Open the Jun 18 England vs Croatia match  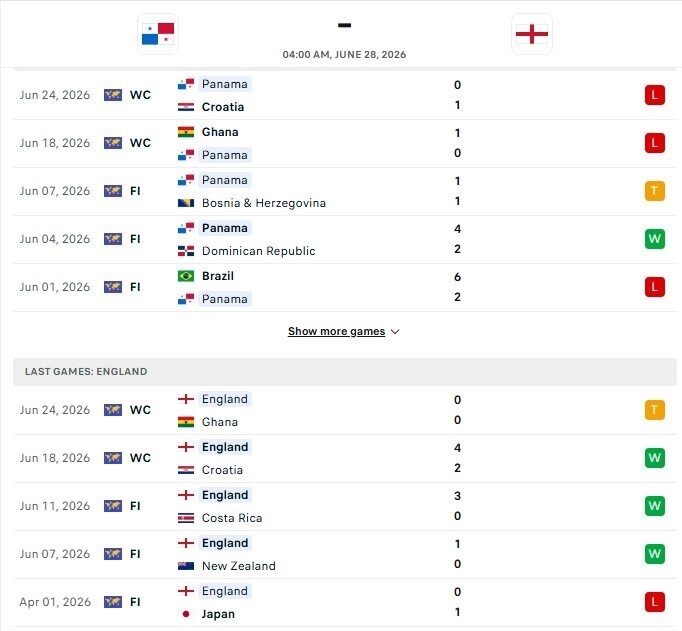(x=344, y=458)
